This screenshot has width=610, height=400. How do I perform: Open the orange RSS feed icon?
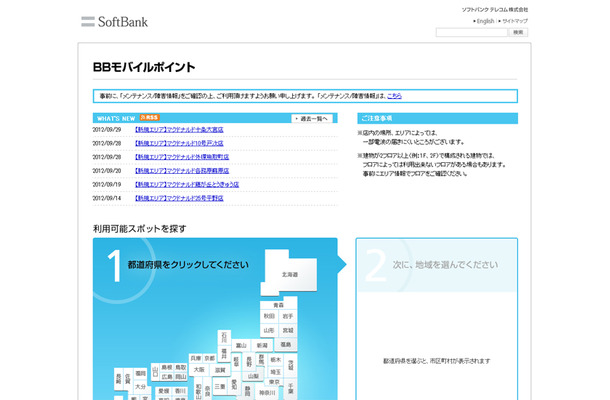pyautogui.click(x=150, y=118)
